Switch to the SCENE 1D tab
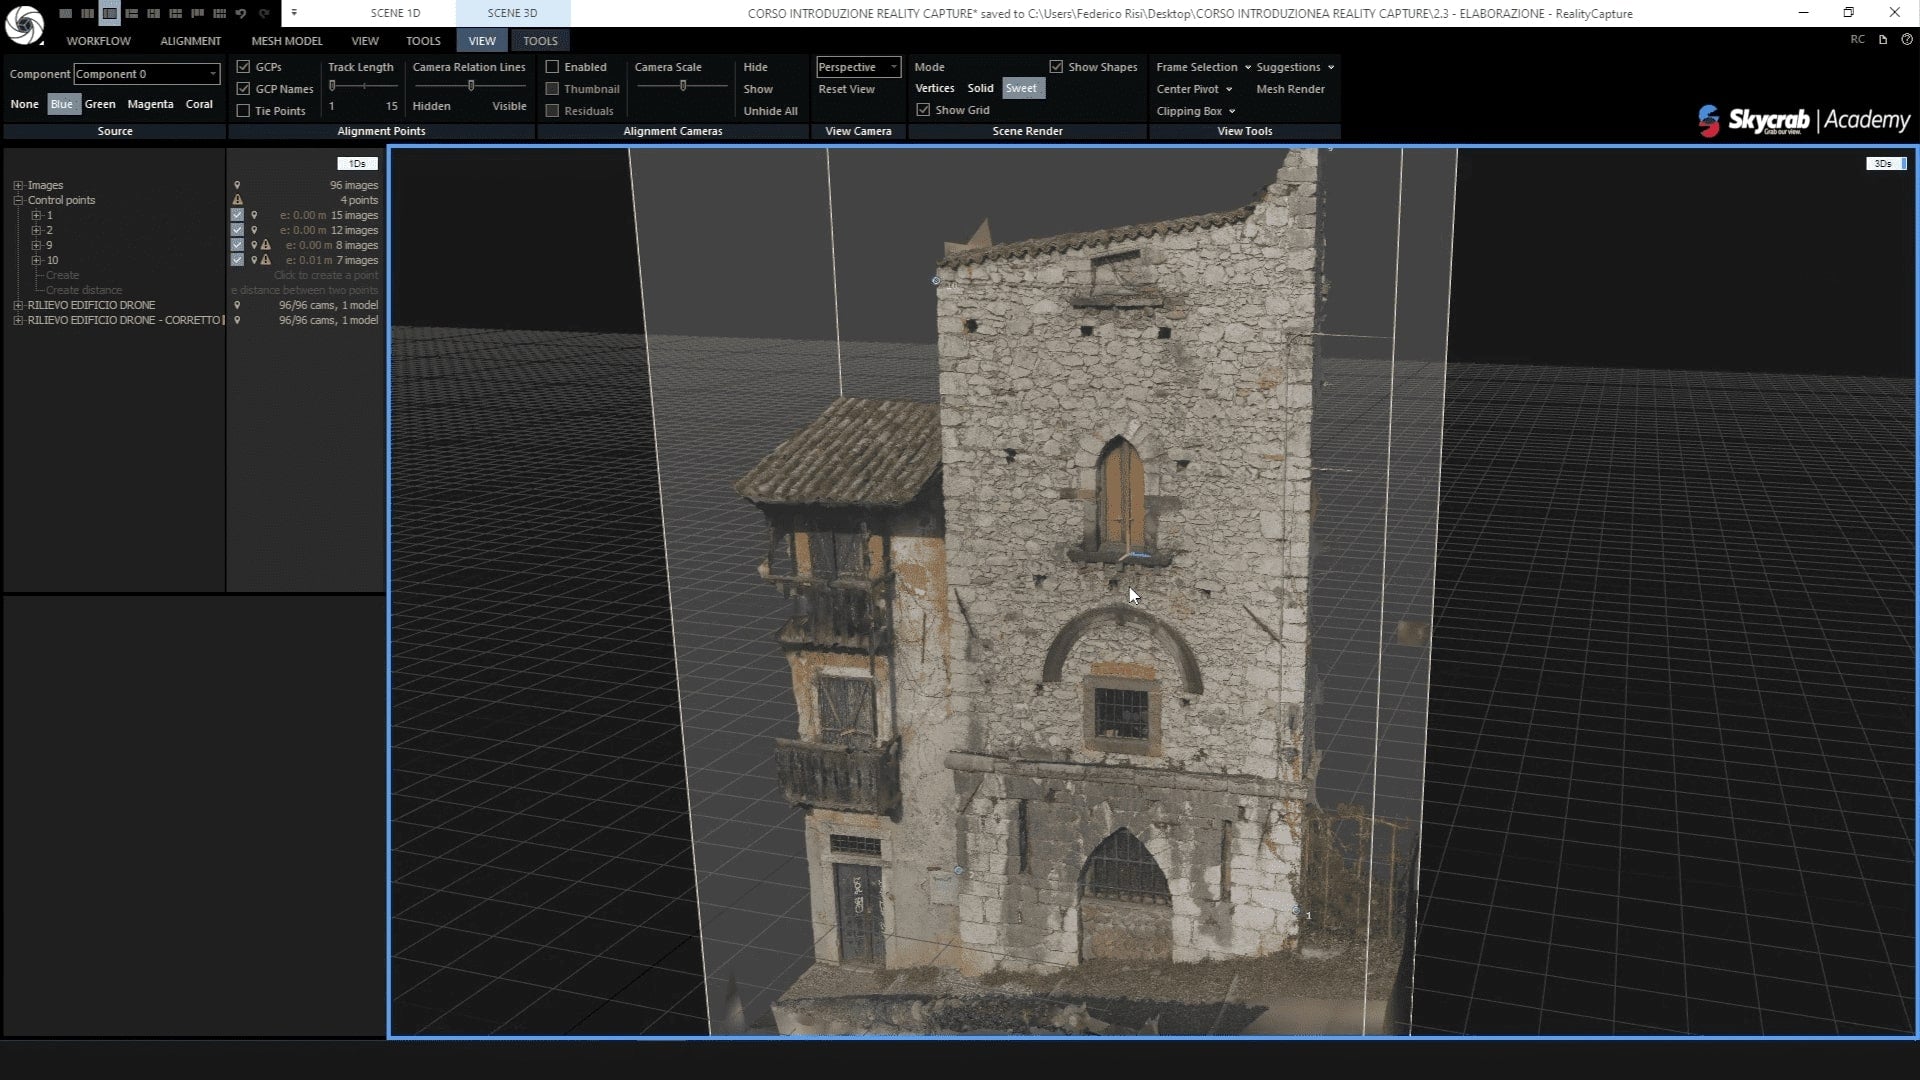1920x1080 pixels. point(395,13)
